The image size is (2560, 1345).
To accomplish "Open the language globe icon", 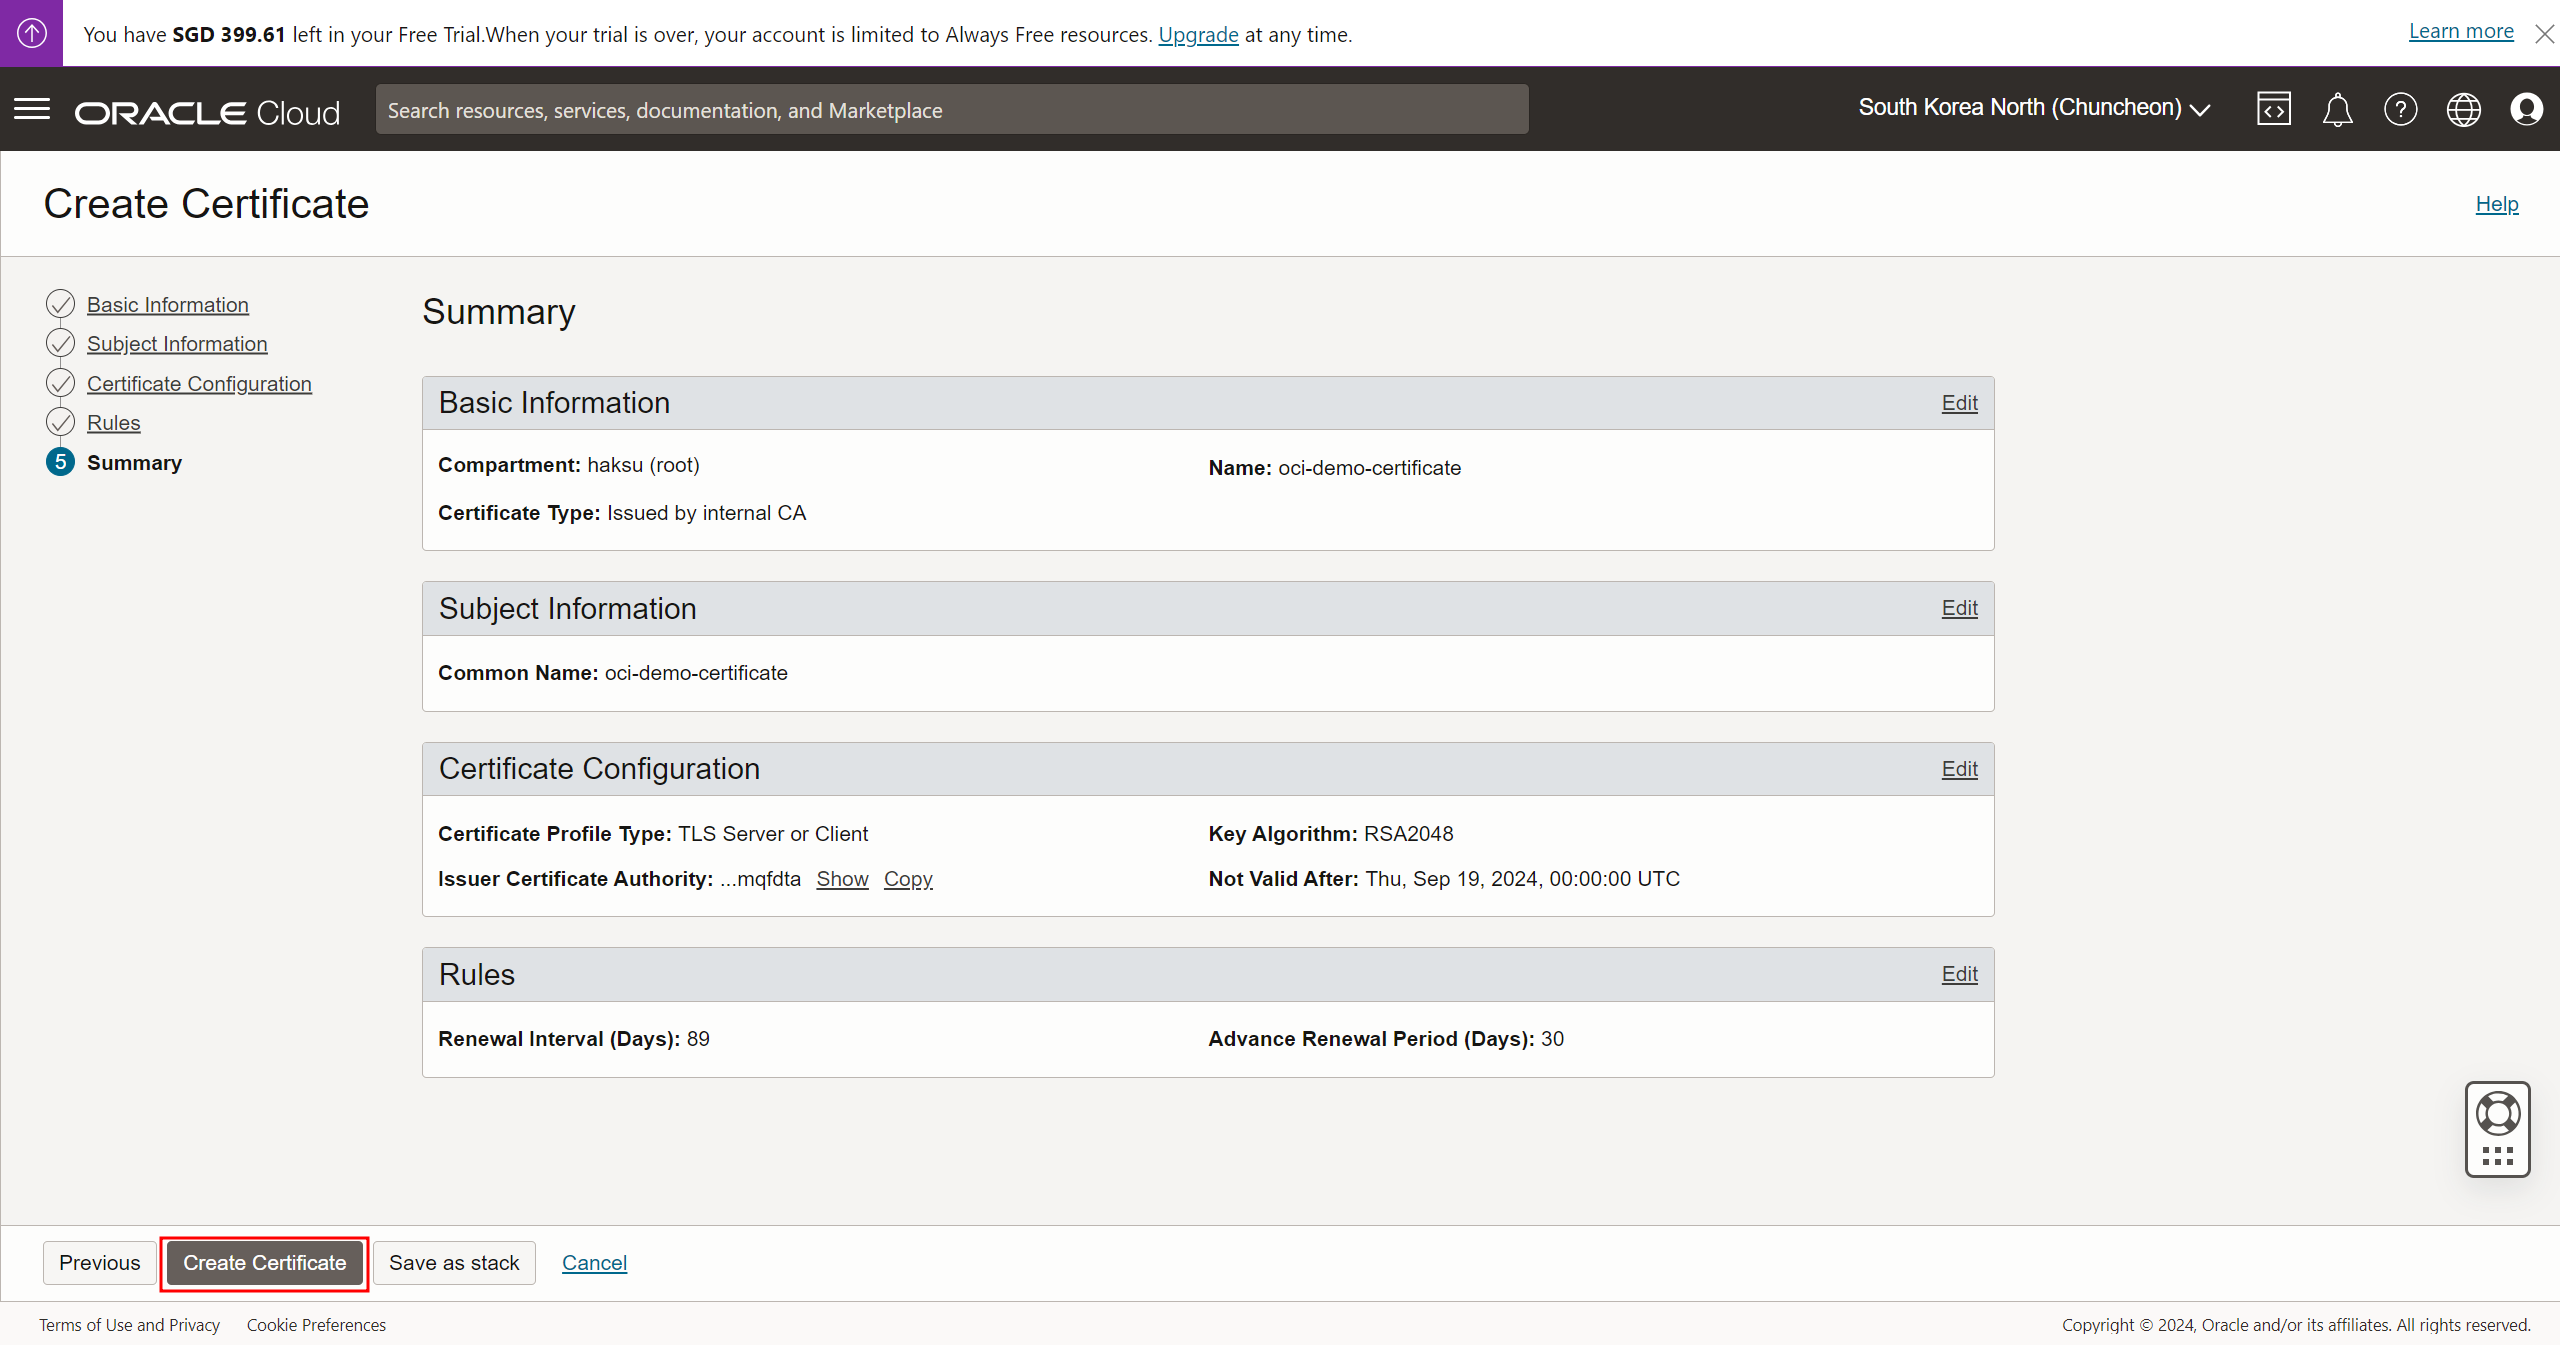I will pos(2463,109).
